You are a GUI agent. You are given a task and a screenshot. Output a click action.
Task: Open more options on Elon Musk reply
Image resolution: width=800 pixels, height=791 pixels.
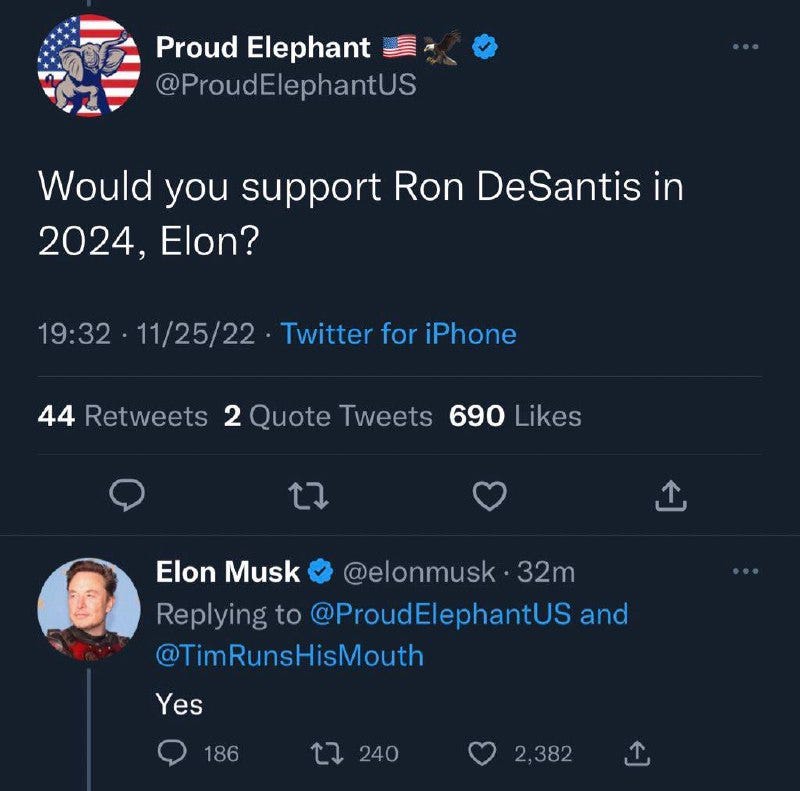point(745,571)
